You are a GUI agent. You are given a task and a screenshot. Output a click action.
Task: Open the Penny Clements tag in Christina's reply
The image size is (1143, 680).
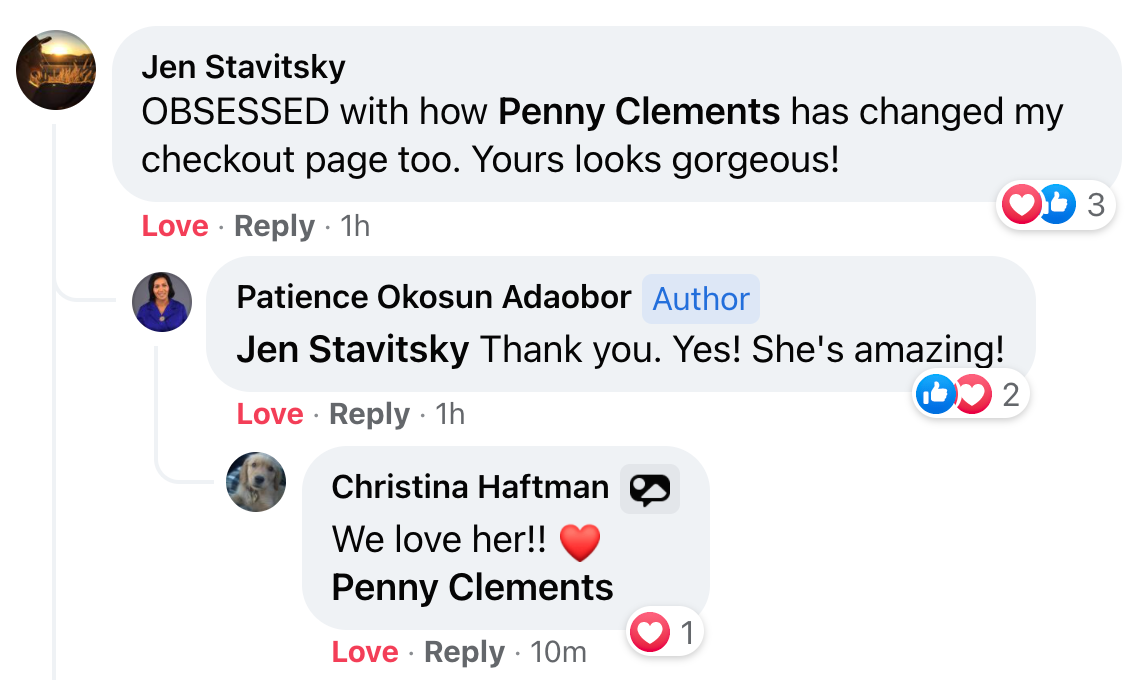click(x=472, y=587)
